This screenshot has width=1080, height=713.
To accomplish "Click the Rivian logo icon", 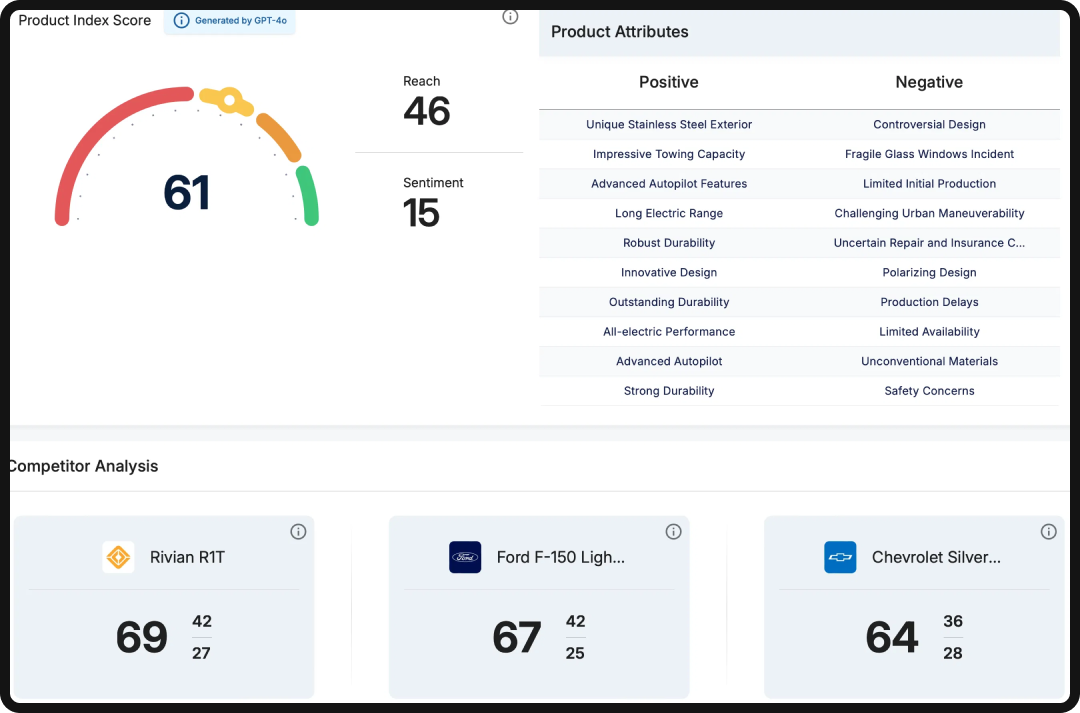I will pyautogui.click(x=118, y=557).
